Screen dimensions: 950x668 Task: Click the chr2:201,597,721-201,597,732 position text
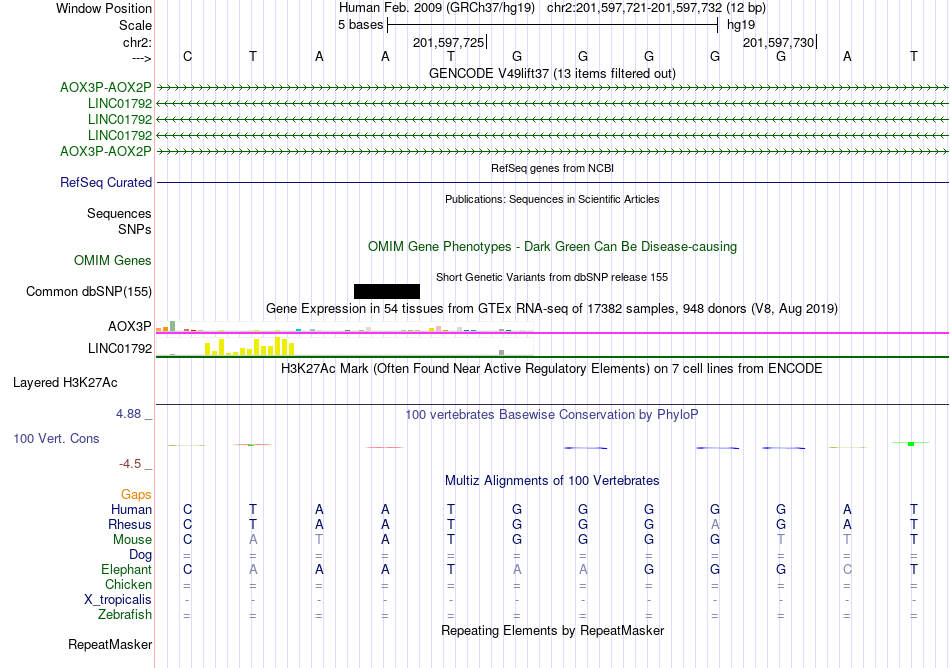(634, 8)
